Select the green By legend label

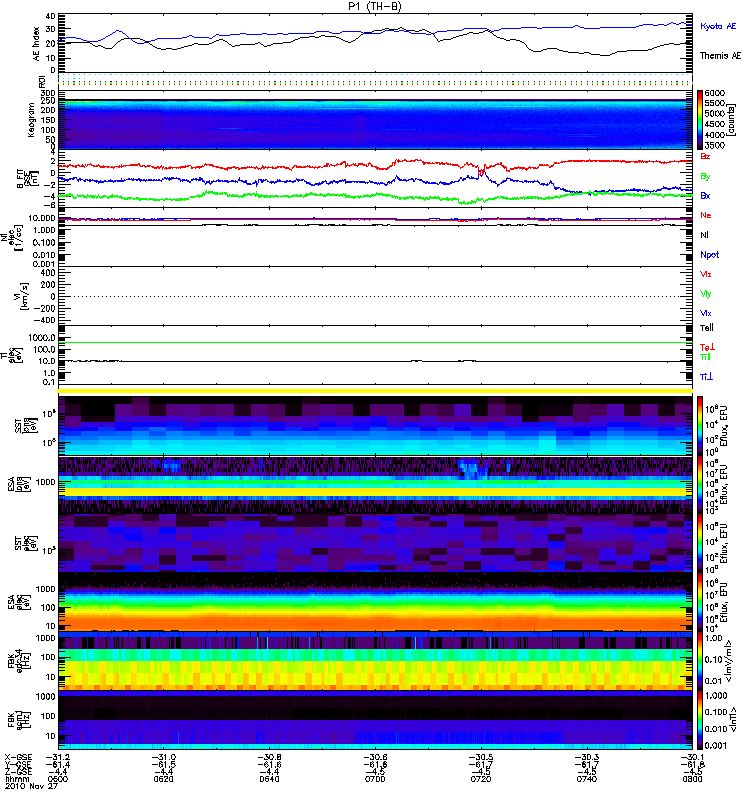[x=705, y=177]
